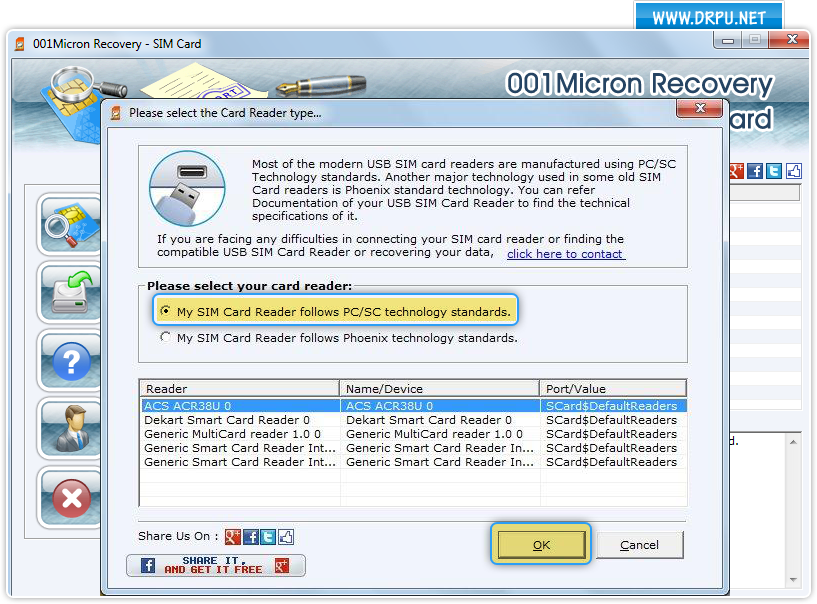Screen dimensions: 817x604
Task: Sort by the Reader column header
Action: 239,388
